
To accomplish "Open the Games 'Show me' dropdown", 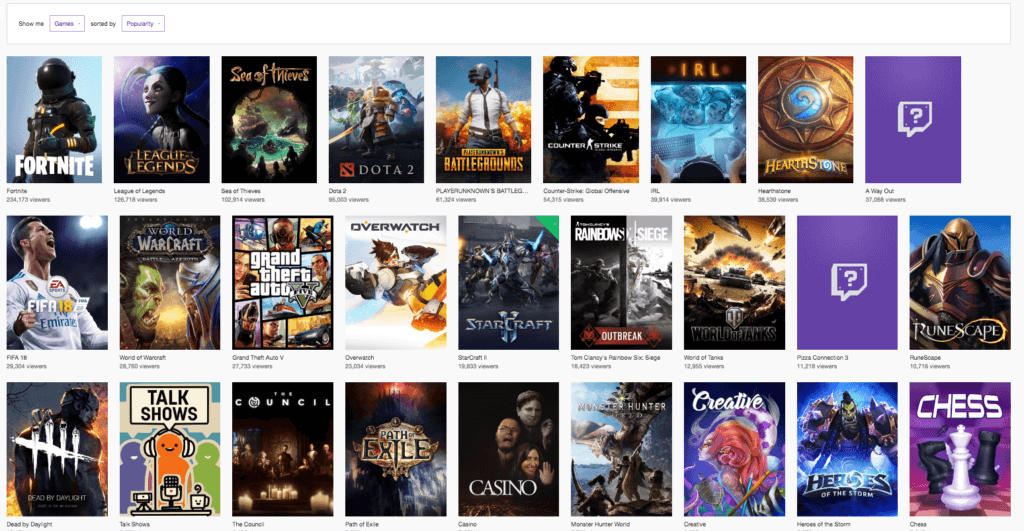I will [67, 24].
